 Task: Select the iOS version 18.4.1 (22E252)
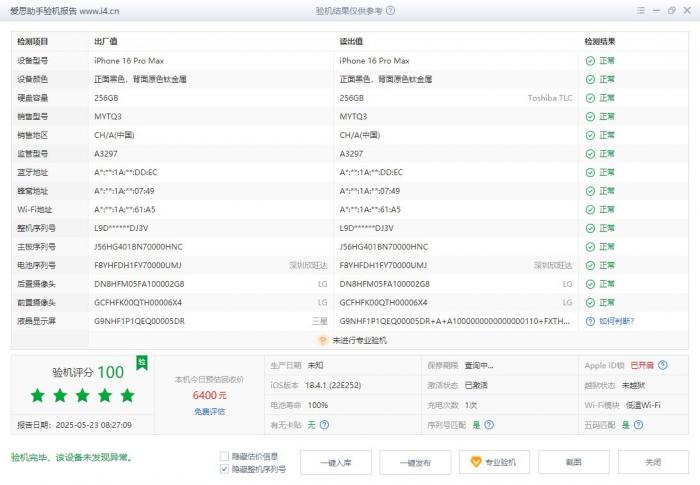(333, 385)
